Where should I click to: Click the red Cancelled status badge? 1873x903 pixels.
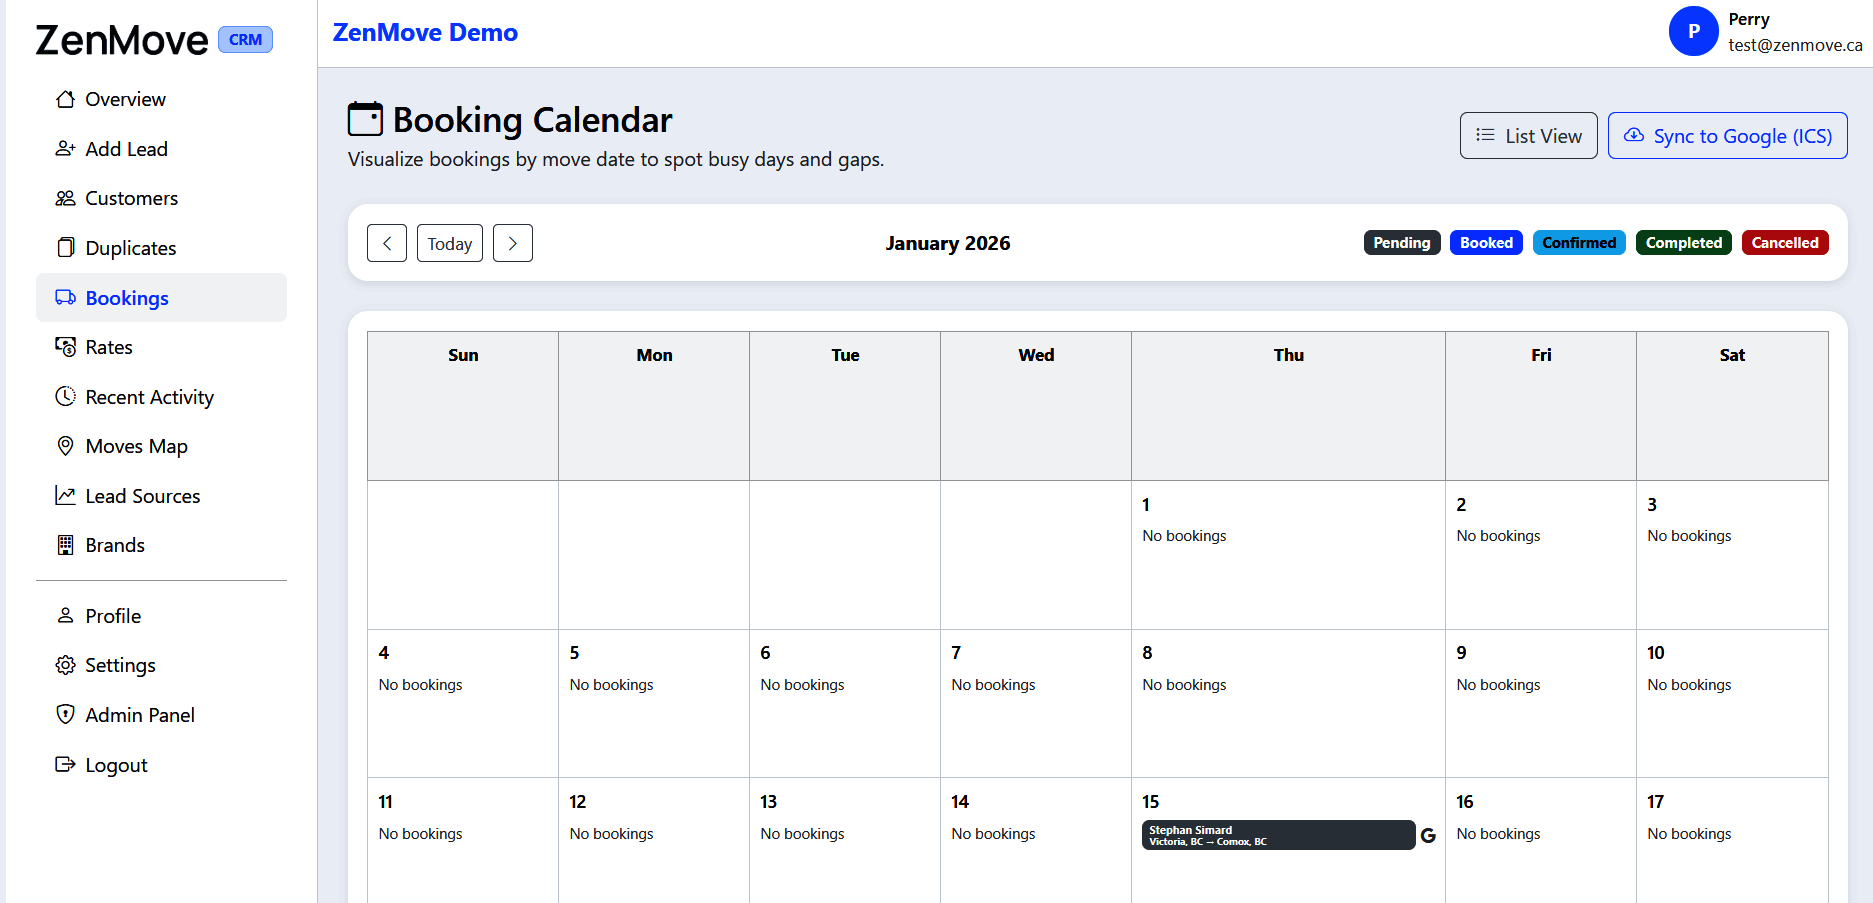tap(1784, 243)
